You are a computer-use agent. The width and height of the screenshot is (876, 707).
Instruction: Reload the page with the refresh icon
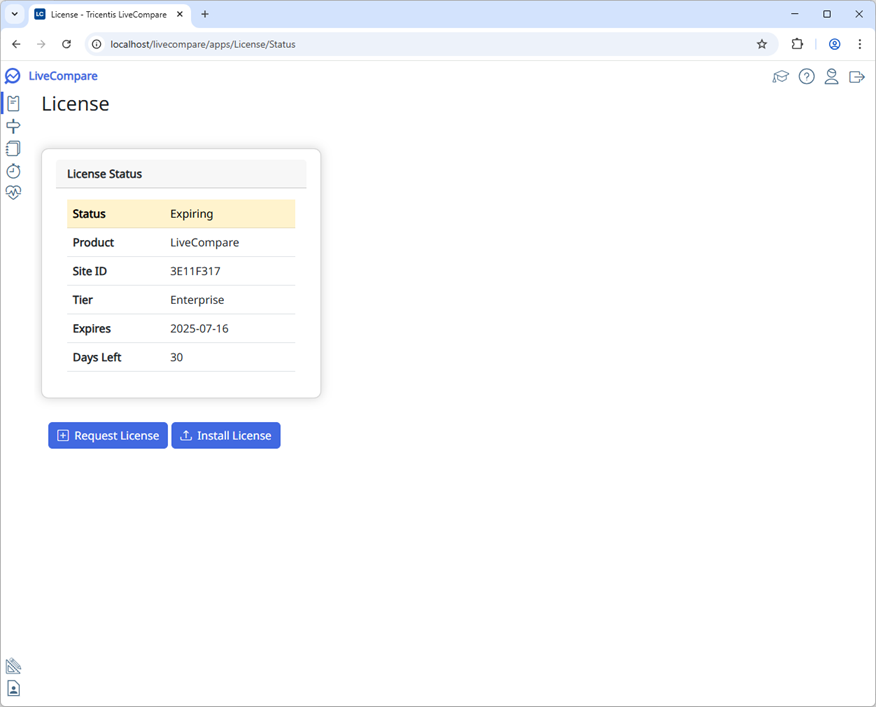[x=66, y=44]
